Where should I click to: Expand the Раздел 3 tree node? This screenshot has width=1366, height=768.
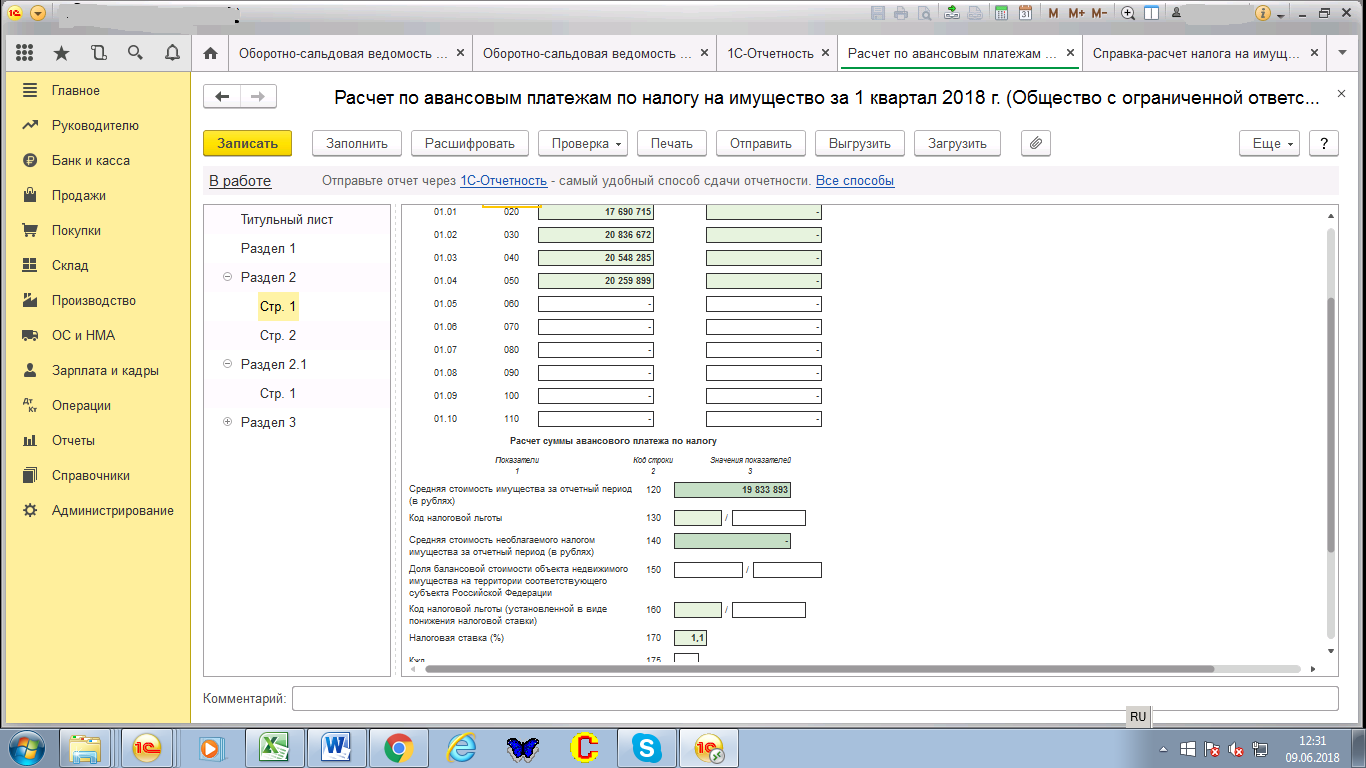(x=227, y=423)
